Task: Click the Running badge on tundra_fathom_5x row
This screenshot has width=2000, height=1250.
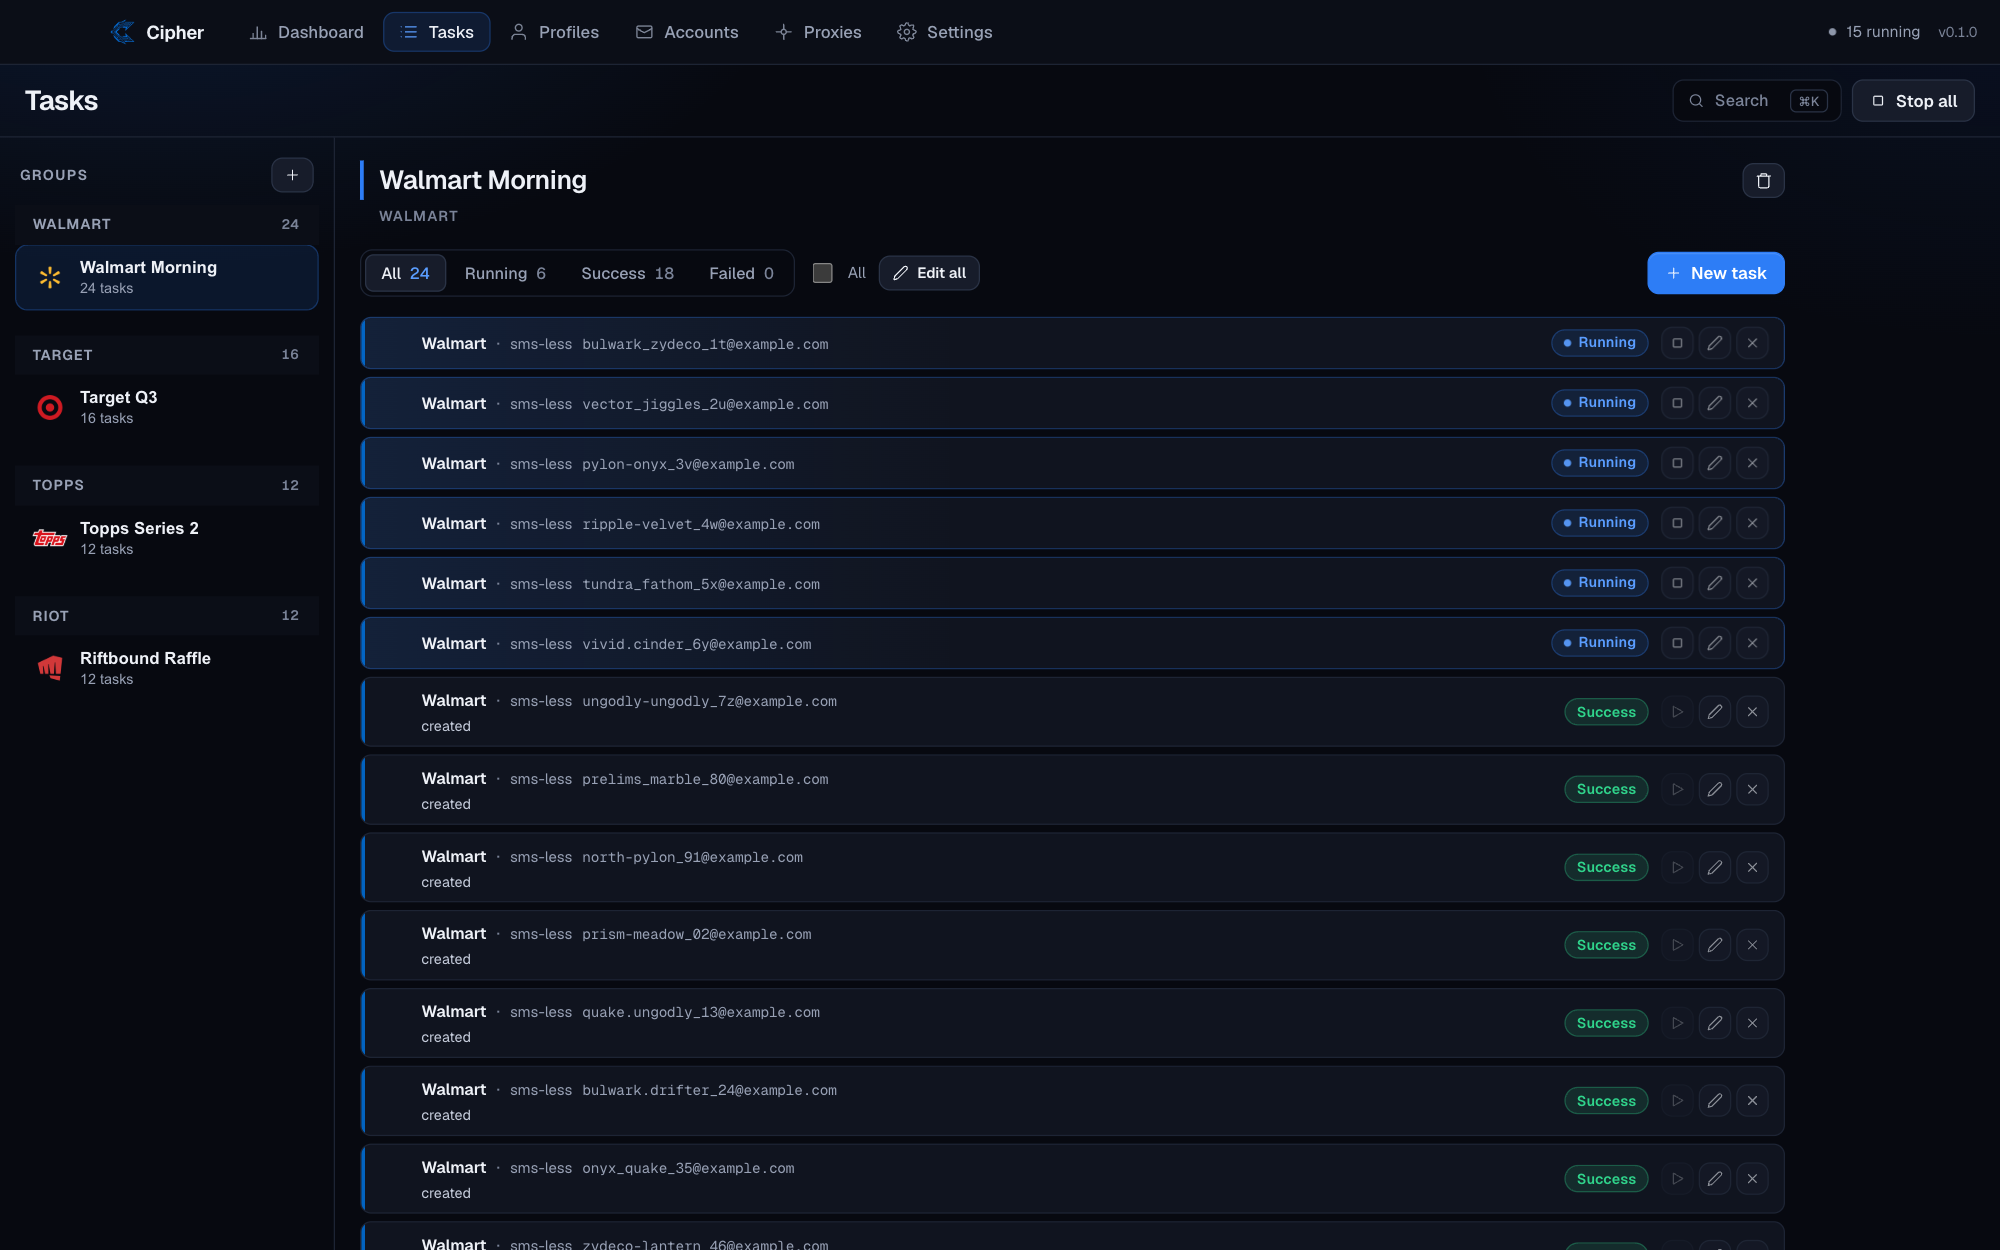Action: pyautogui.click(x=1599, y=583)
